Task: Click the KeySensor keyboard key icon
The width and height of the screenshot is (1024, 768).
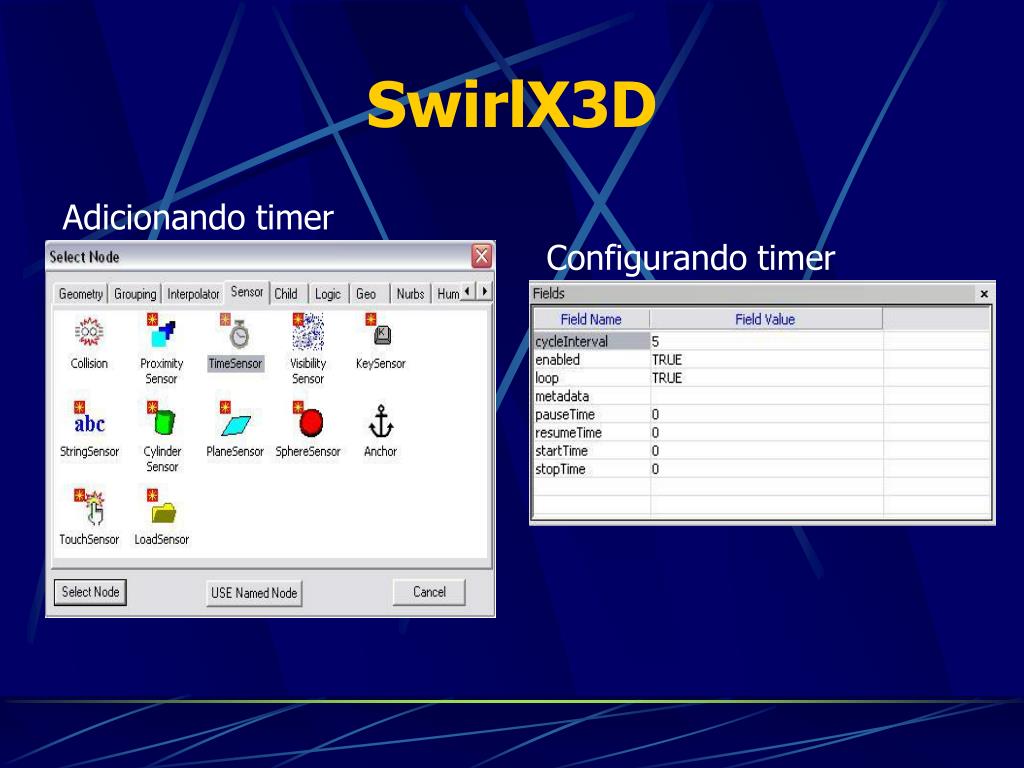Action: pos(379,331)
